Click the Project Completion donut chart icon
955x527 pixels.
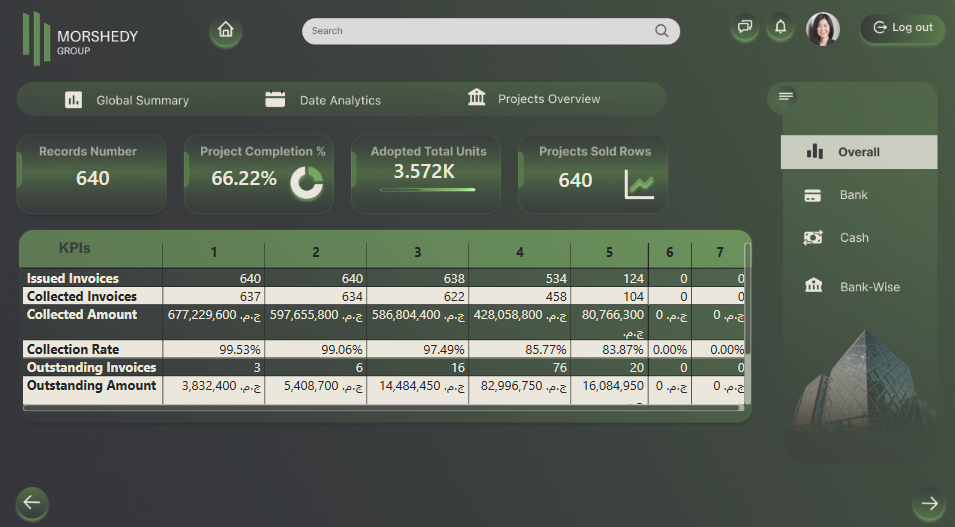click(x=306, y=182)
